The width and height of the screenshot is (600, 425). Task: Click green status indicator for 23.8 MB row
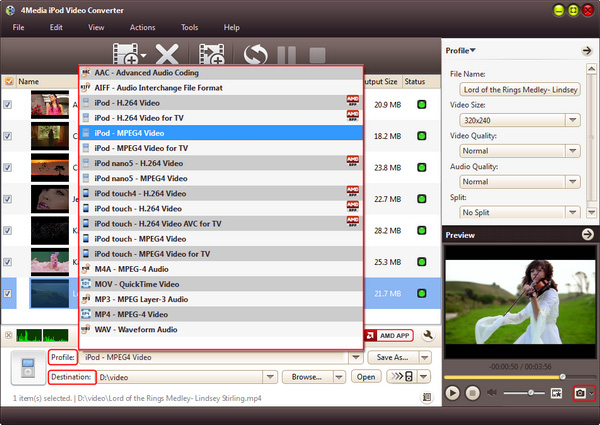421,167
